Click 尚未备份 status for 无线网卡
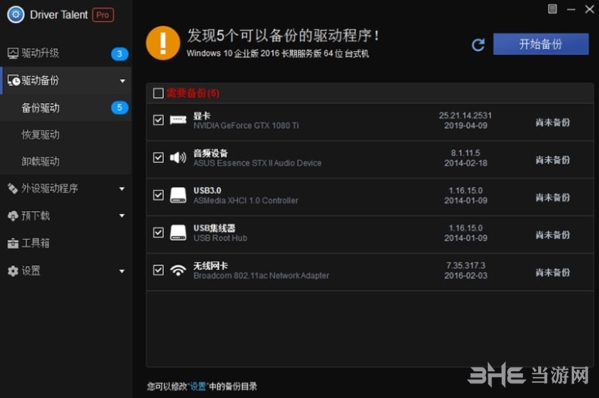599x398 pixels. coord(552,272)
